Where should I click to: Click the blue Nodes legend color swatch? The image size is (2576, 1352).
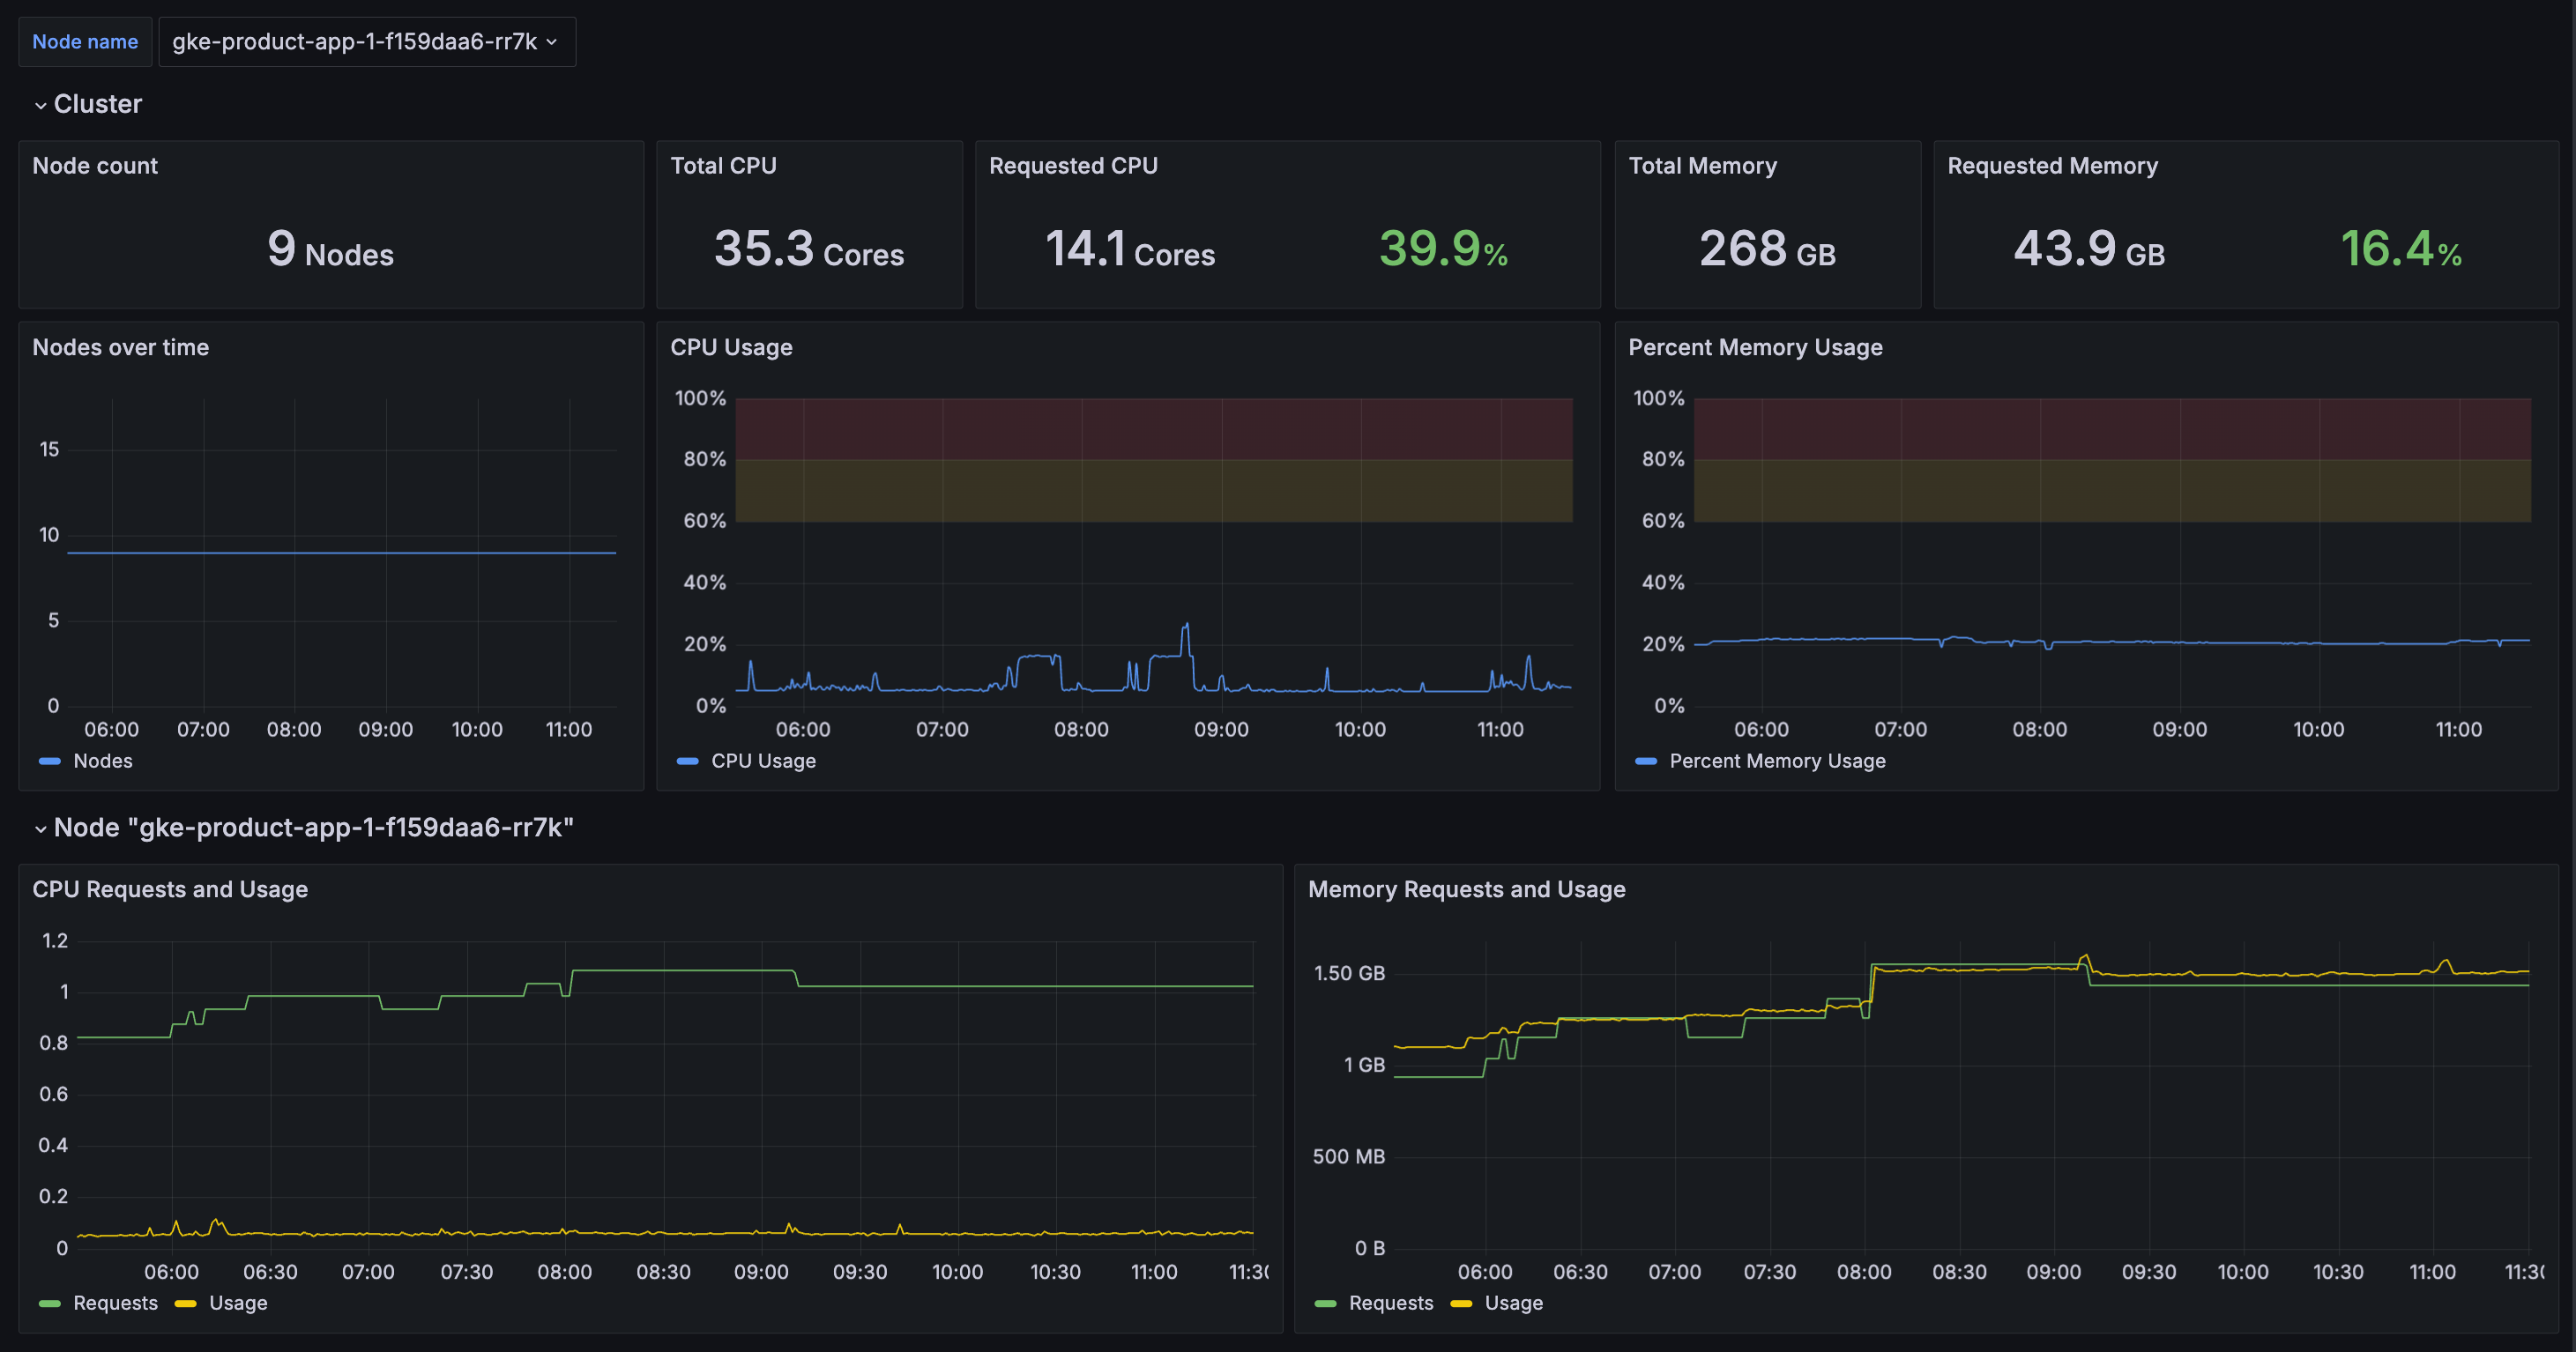pyautogui.click(x=49, y=761)
